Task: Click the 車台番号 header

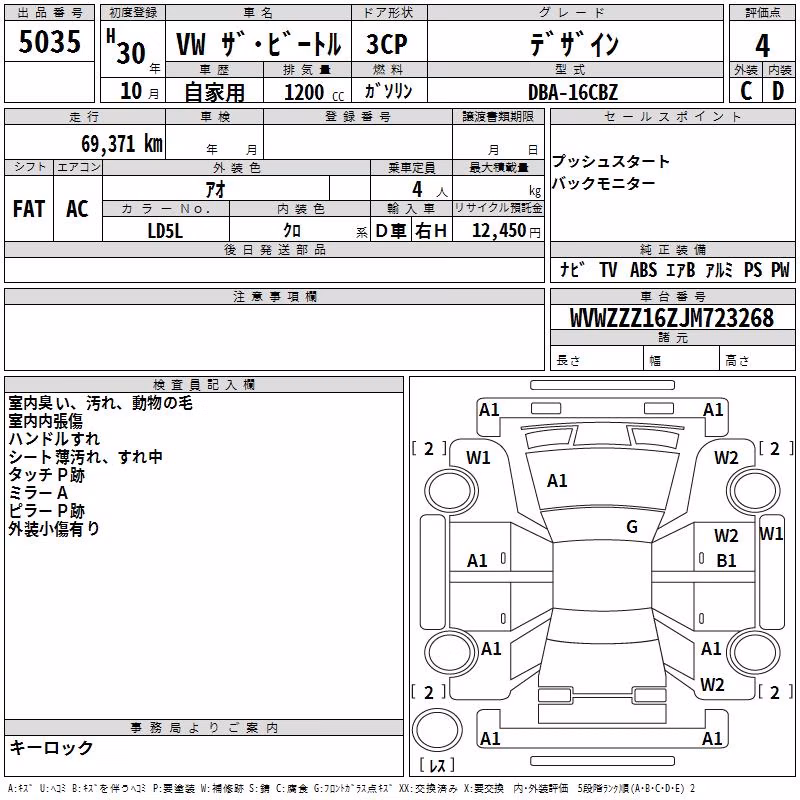Action: pos(672,296)
